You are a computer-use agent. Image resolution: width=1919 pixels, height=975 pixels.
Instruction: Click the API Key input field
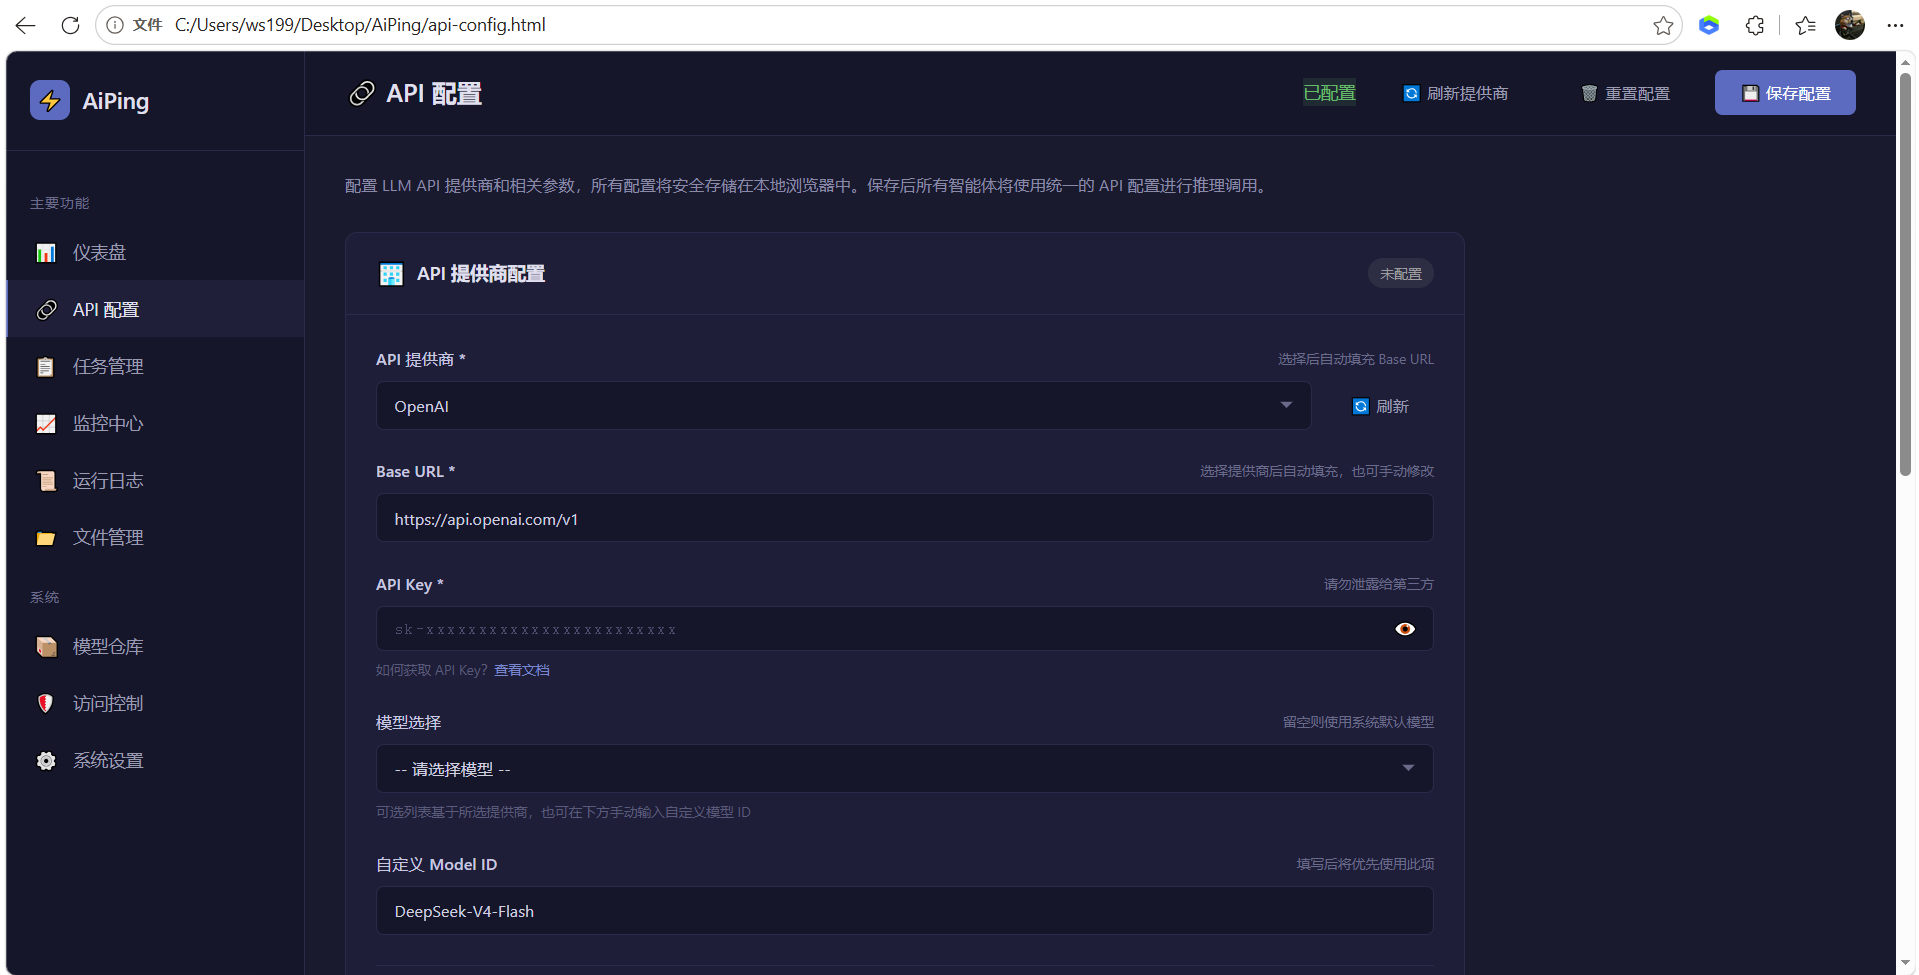point(905,629)
